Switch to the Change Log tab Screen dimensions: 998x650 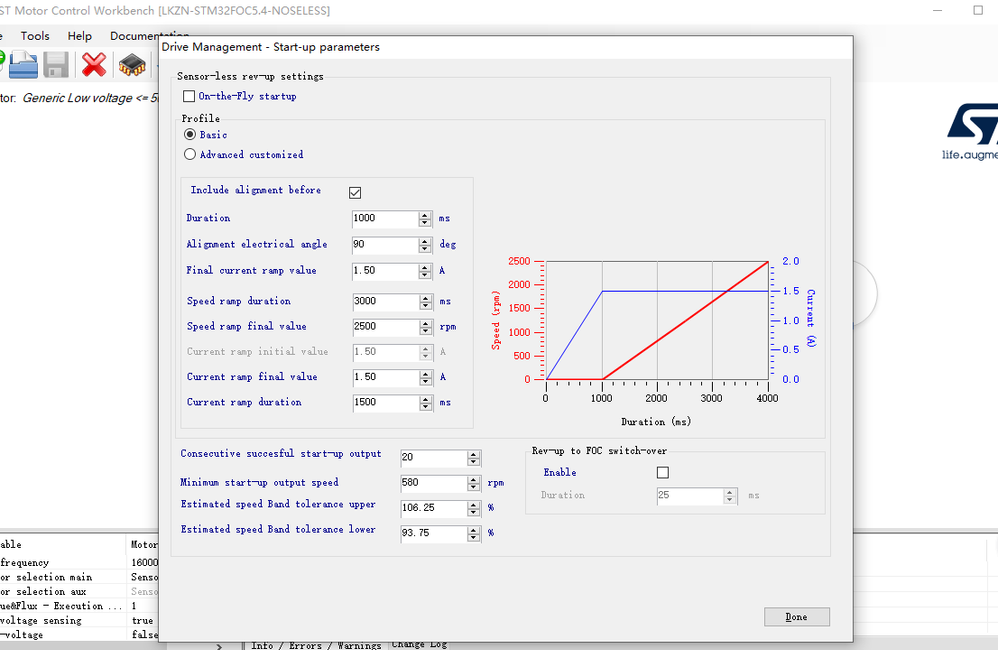pyautogui.click(x=419, y=644)
